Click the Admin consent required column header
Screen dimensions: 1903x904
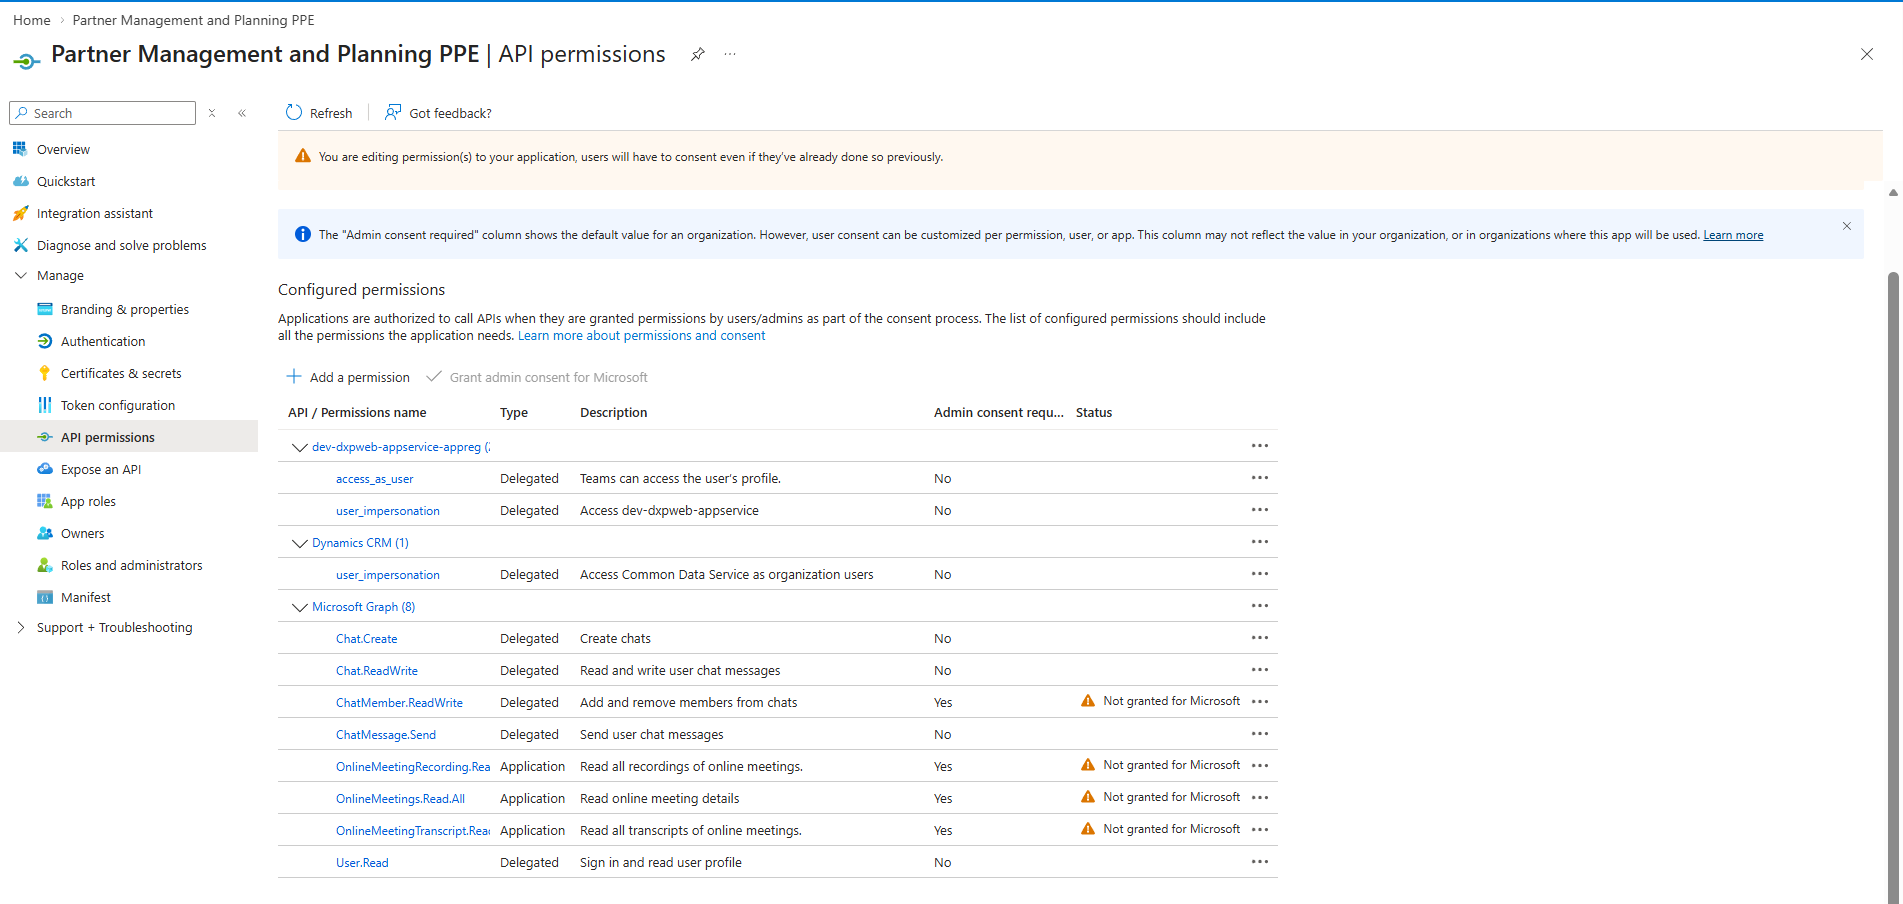pos(999,412)
